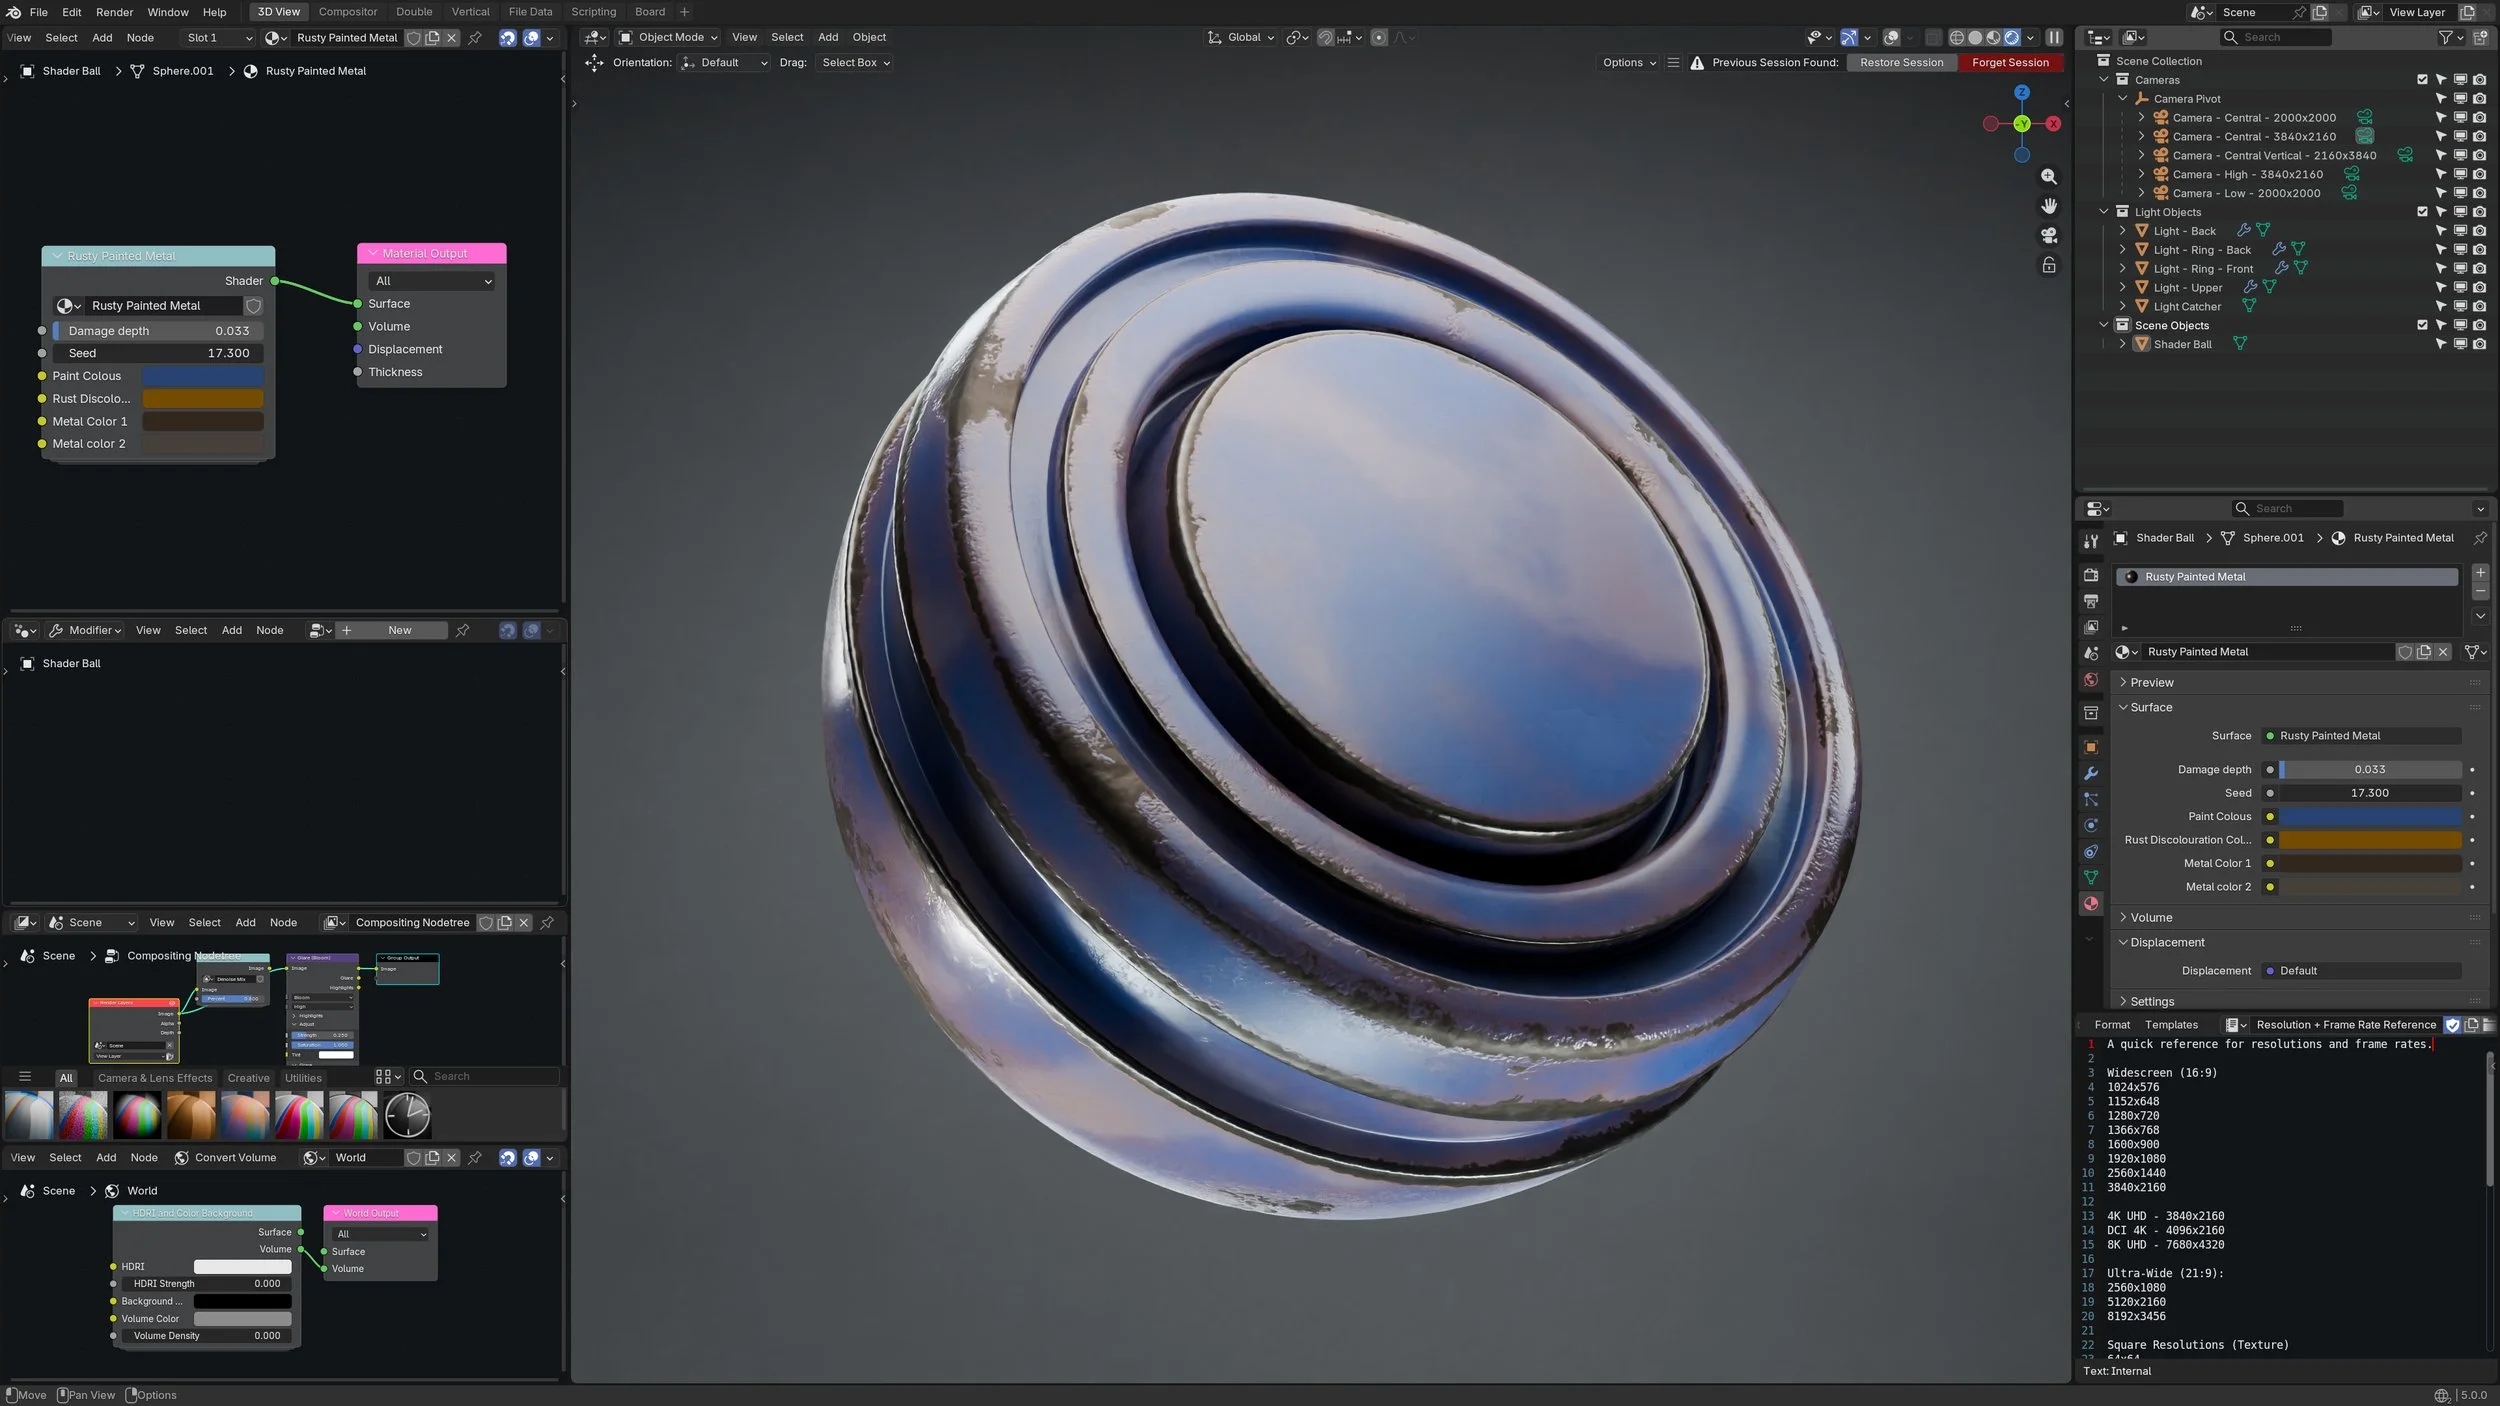This screenshot has height=1406, width=2500.
Task: Expand the Volume panel in properties
Action: (x=2150, y=917)
